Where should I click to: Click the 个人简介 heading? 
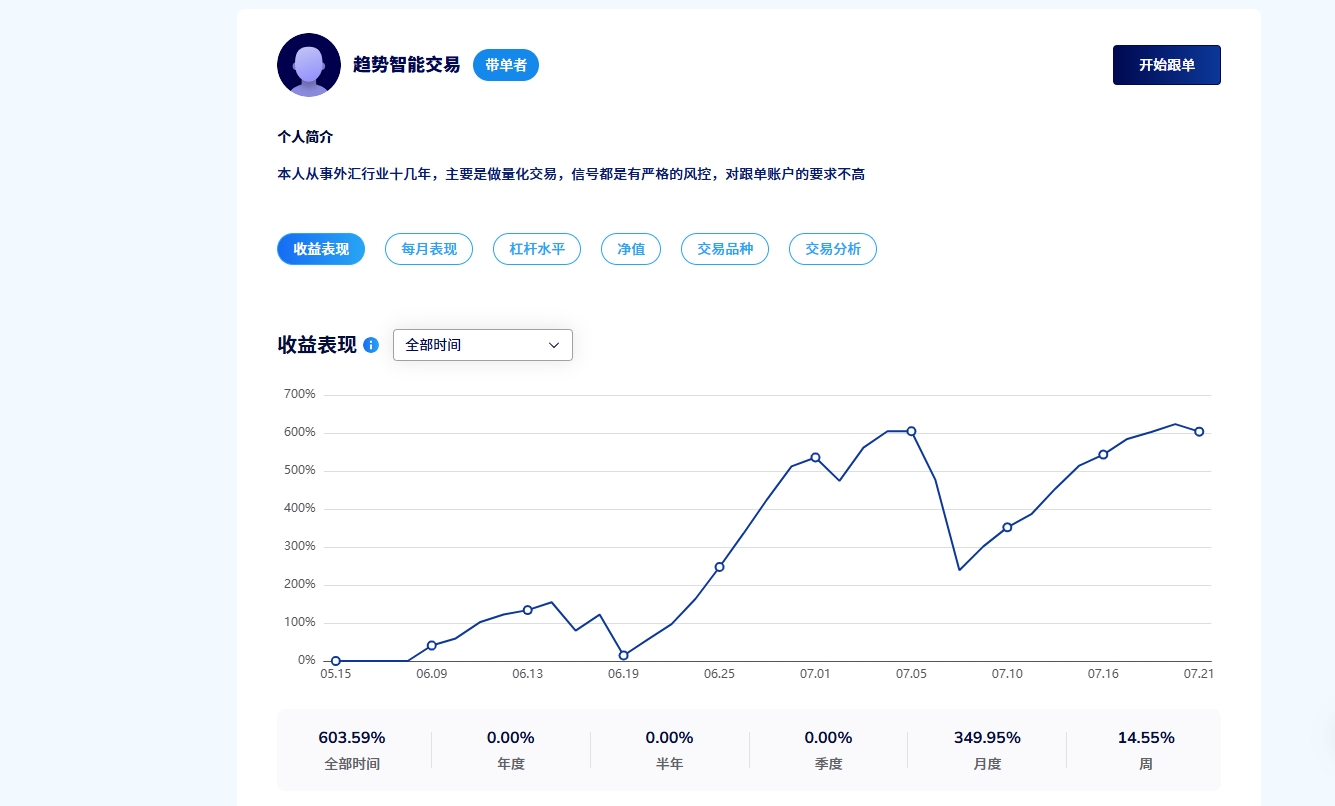pos(305,137)
